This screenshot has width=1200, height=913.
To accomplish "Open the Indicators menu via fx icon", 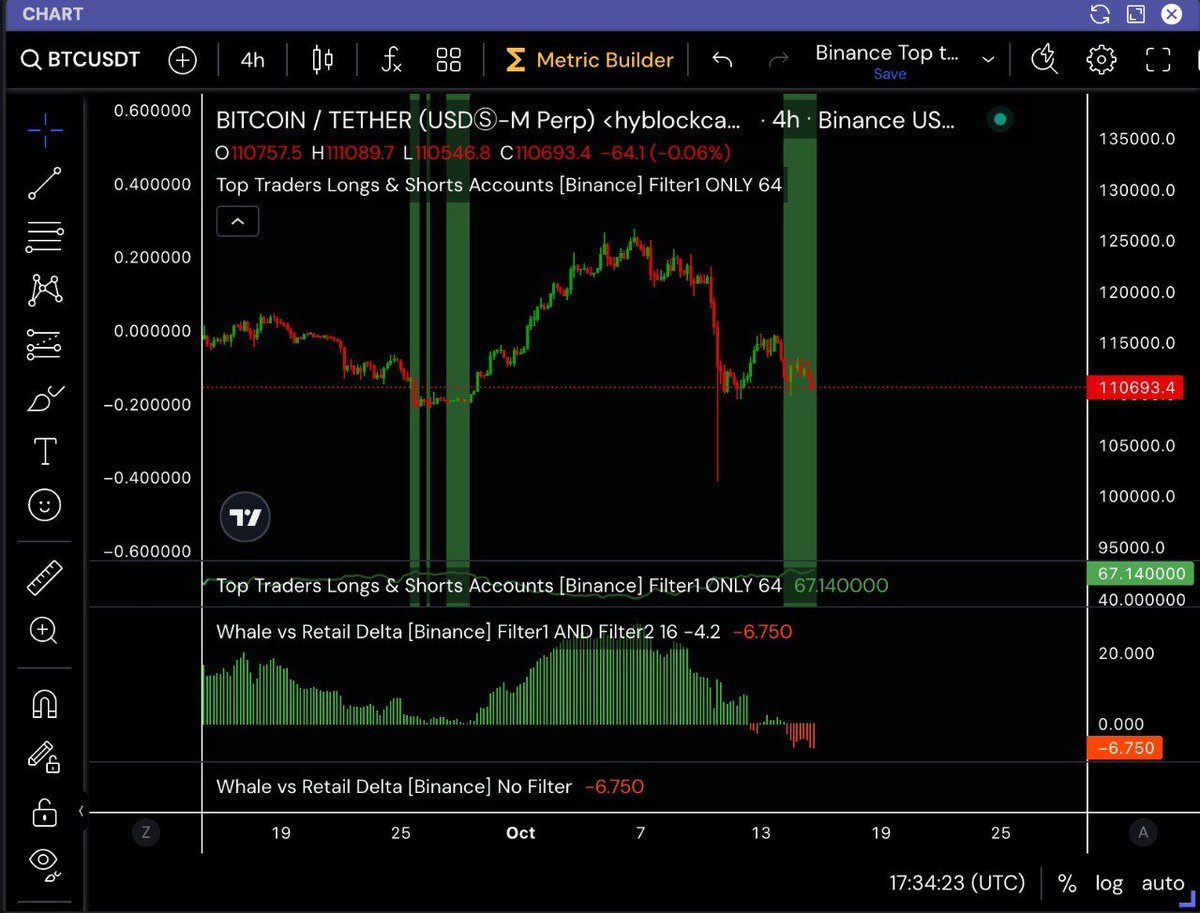I will [390, 60].
